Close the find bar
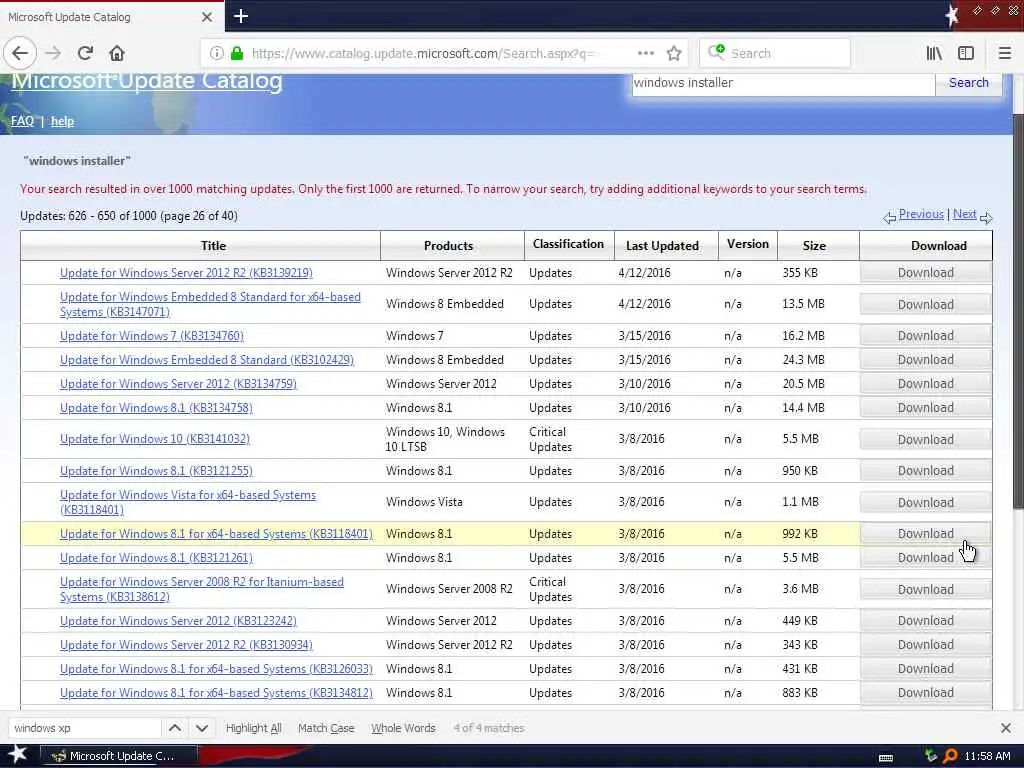Viewport: 1024px width, 768px height. (x=1006, y=728)
